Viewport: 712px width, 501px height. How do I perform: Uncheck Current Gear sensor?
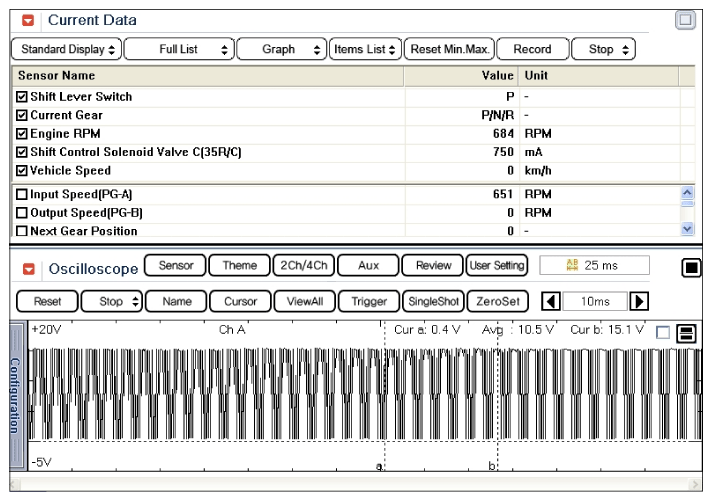pyautogui.click(x=21, y=115)
